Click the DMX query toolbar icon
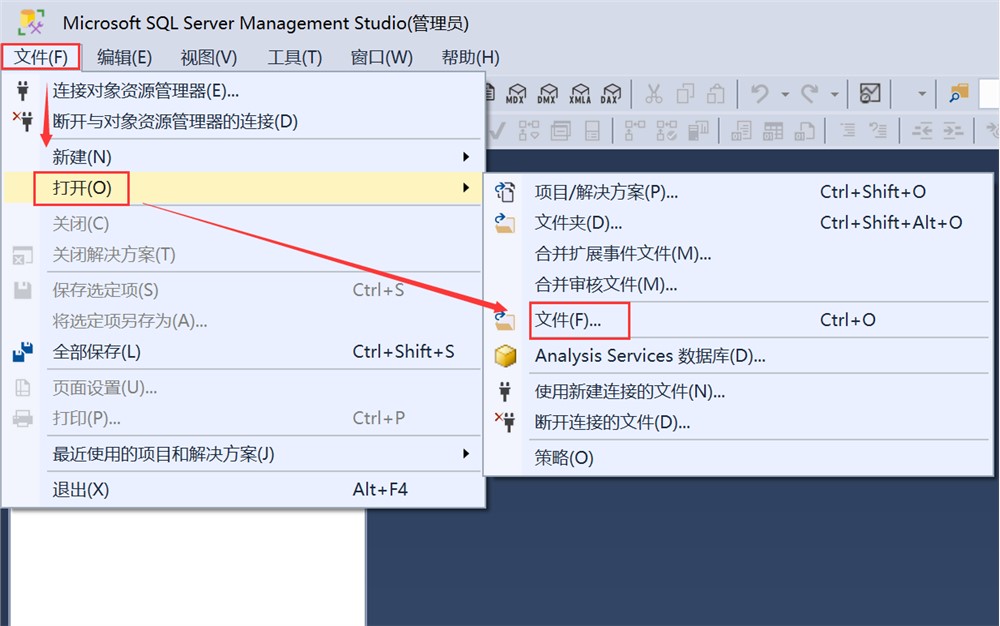Image resolution: width=1000 pixels, height=626 pixels. pos(547,94)
